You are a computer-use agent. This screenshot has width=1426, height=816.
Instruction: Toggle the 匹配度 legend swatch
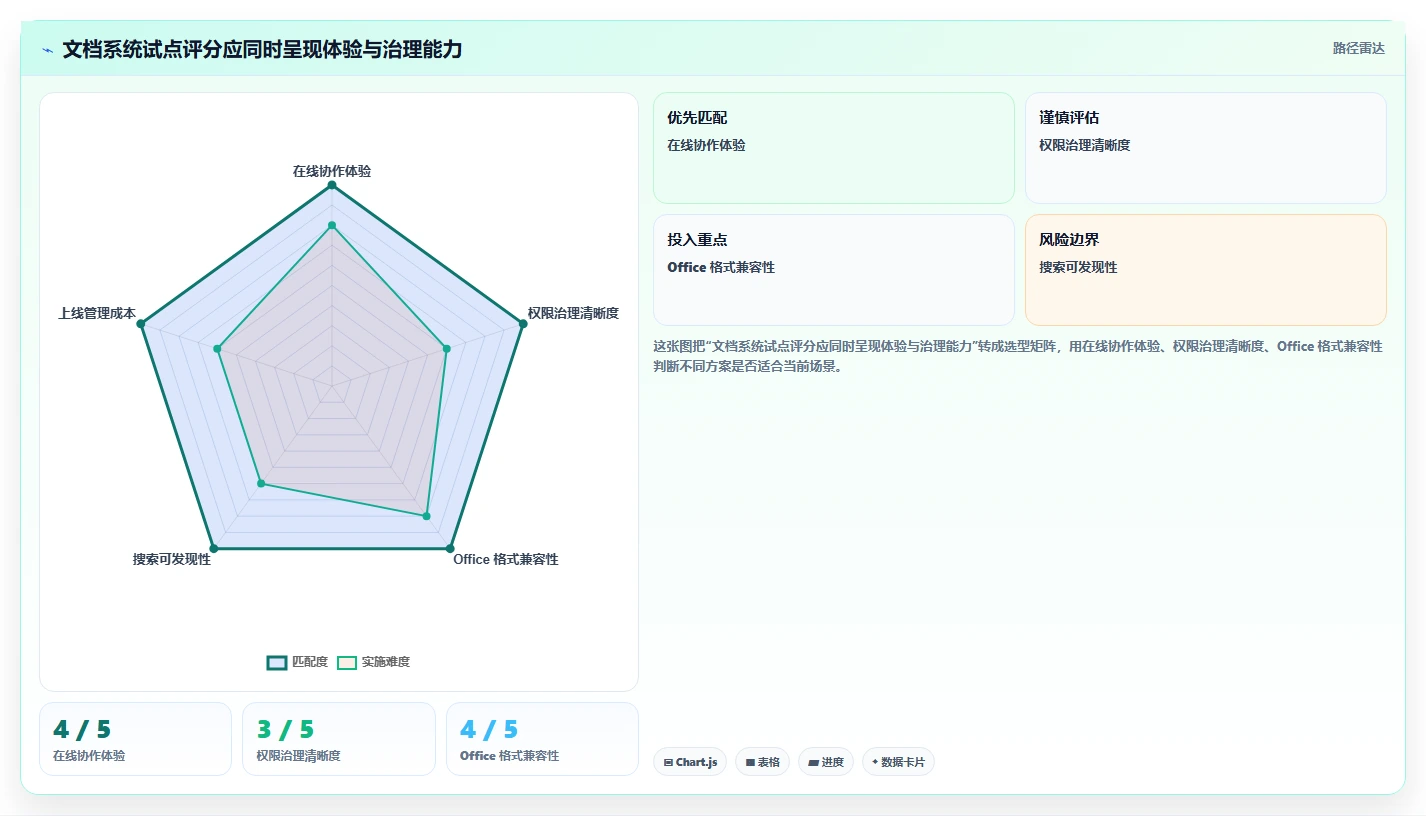point(277,662)
